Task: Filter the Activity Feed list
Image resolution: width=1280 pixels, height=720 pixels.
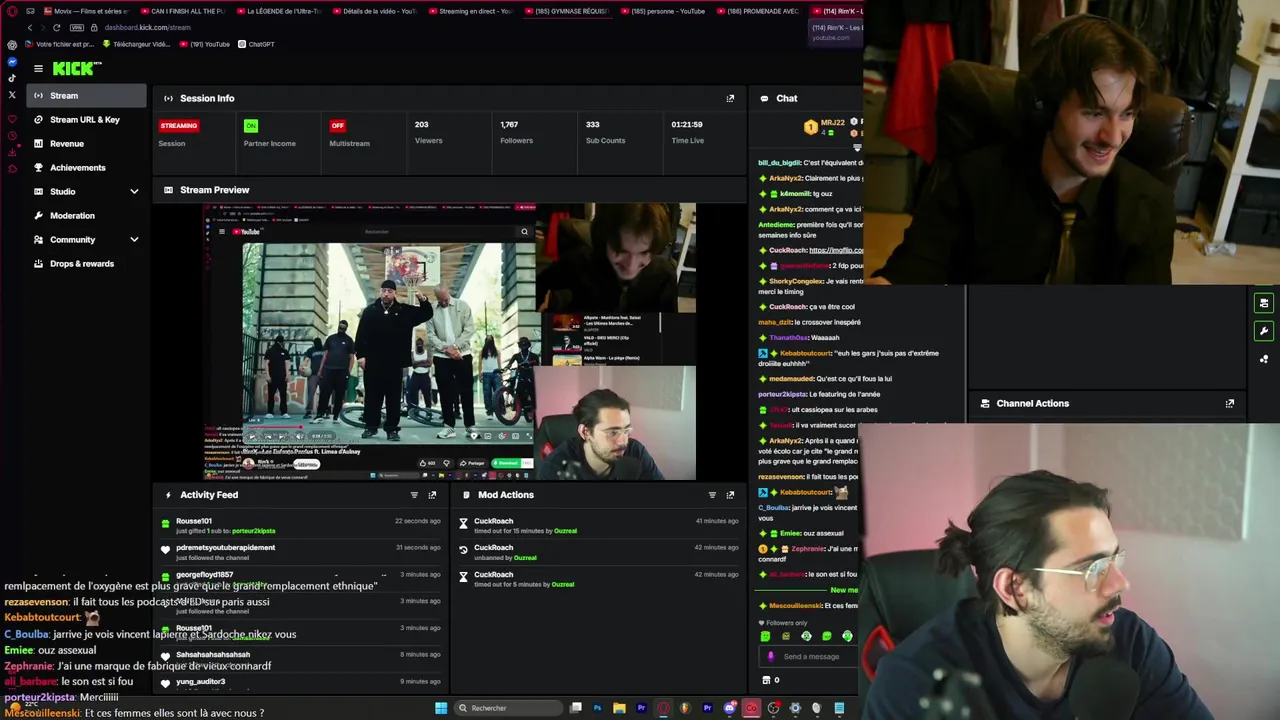Action: point(414,495)
